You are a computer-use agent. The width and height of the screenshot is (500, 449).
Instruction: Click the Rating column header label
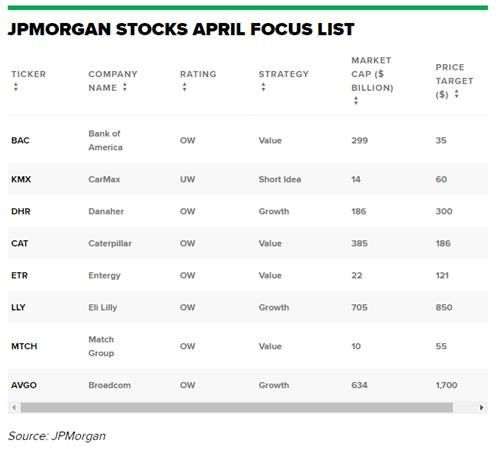pyautogui.click(x=198, y=74)
